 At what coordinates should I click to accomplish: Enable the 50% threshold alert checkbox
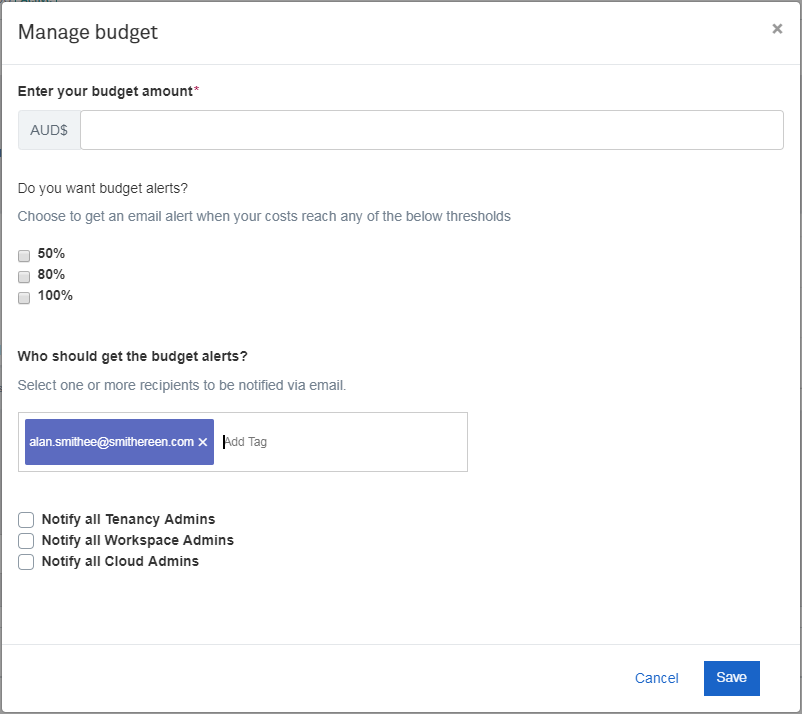click(24, 255)
